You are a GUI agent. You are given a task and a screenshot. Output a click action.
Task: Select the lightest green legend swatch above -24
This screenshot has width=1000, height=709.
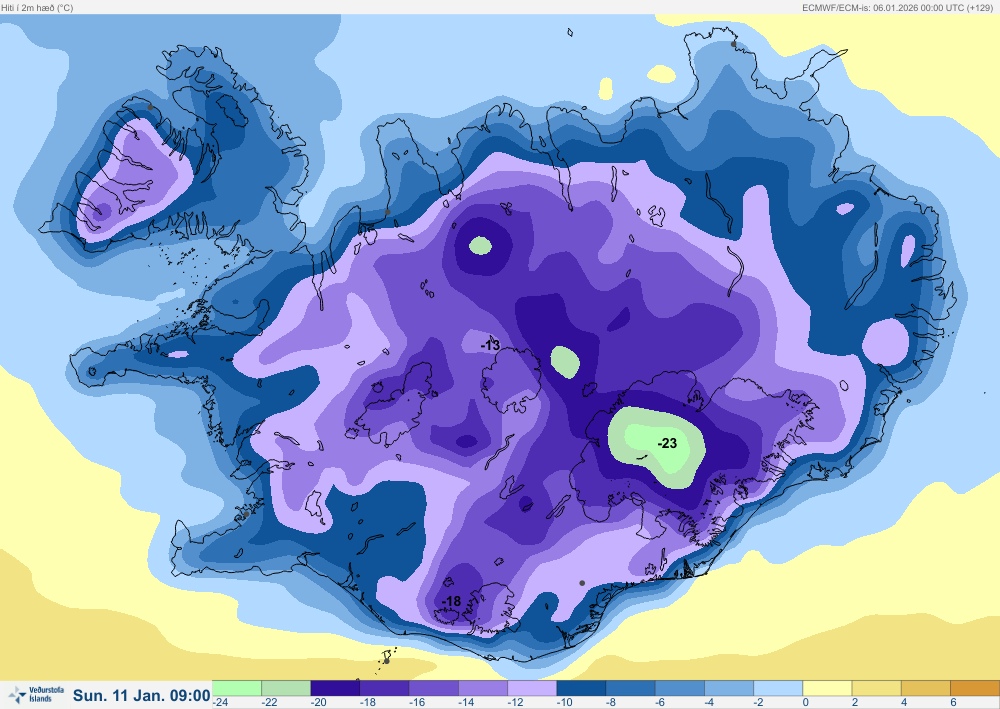tap(237, 688)
